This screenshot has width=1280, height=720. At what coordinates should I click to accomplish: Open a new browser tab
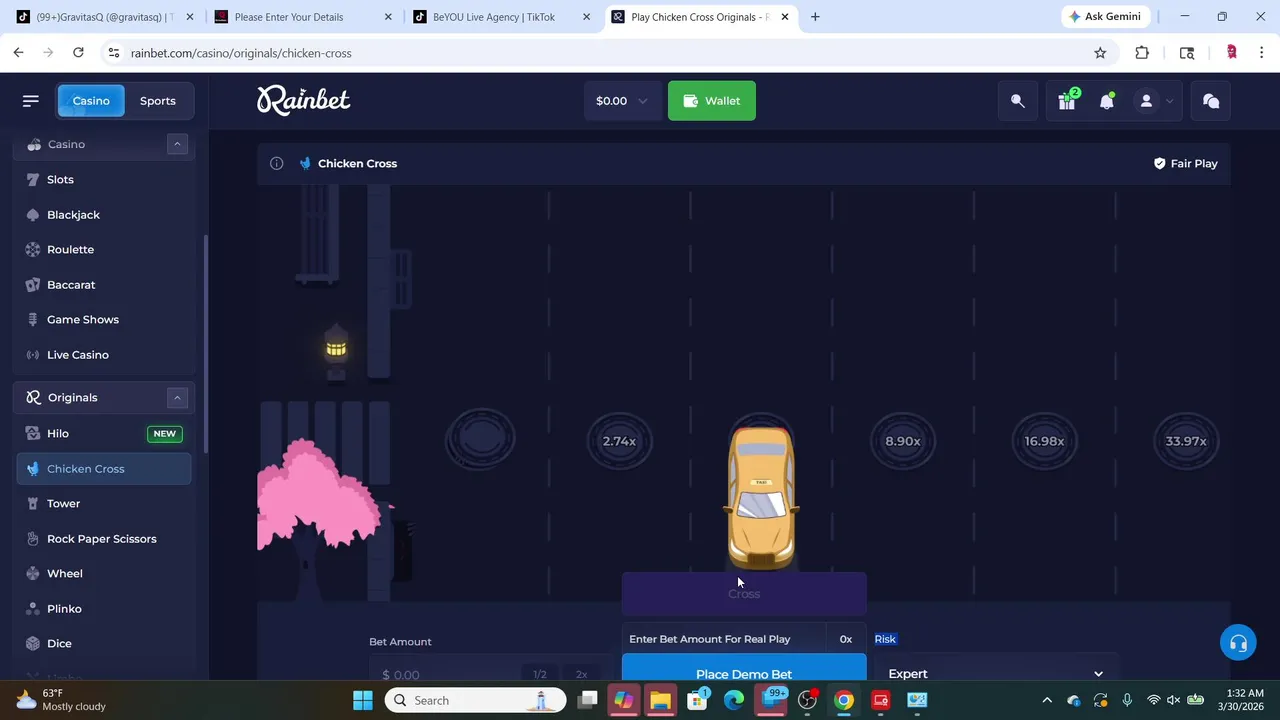click(815, 17)
